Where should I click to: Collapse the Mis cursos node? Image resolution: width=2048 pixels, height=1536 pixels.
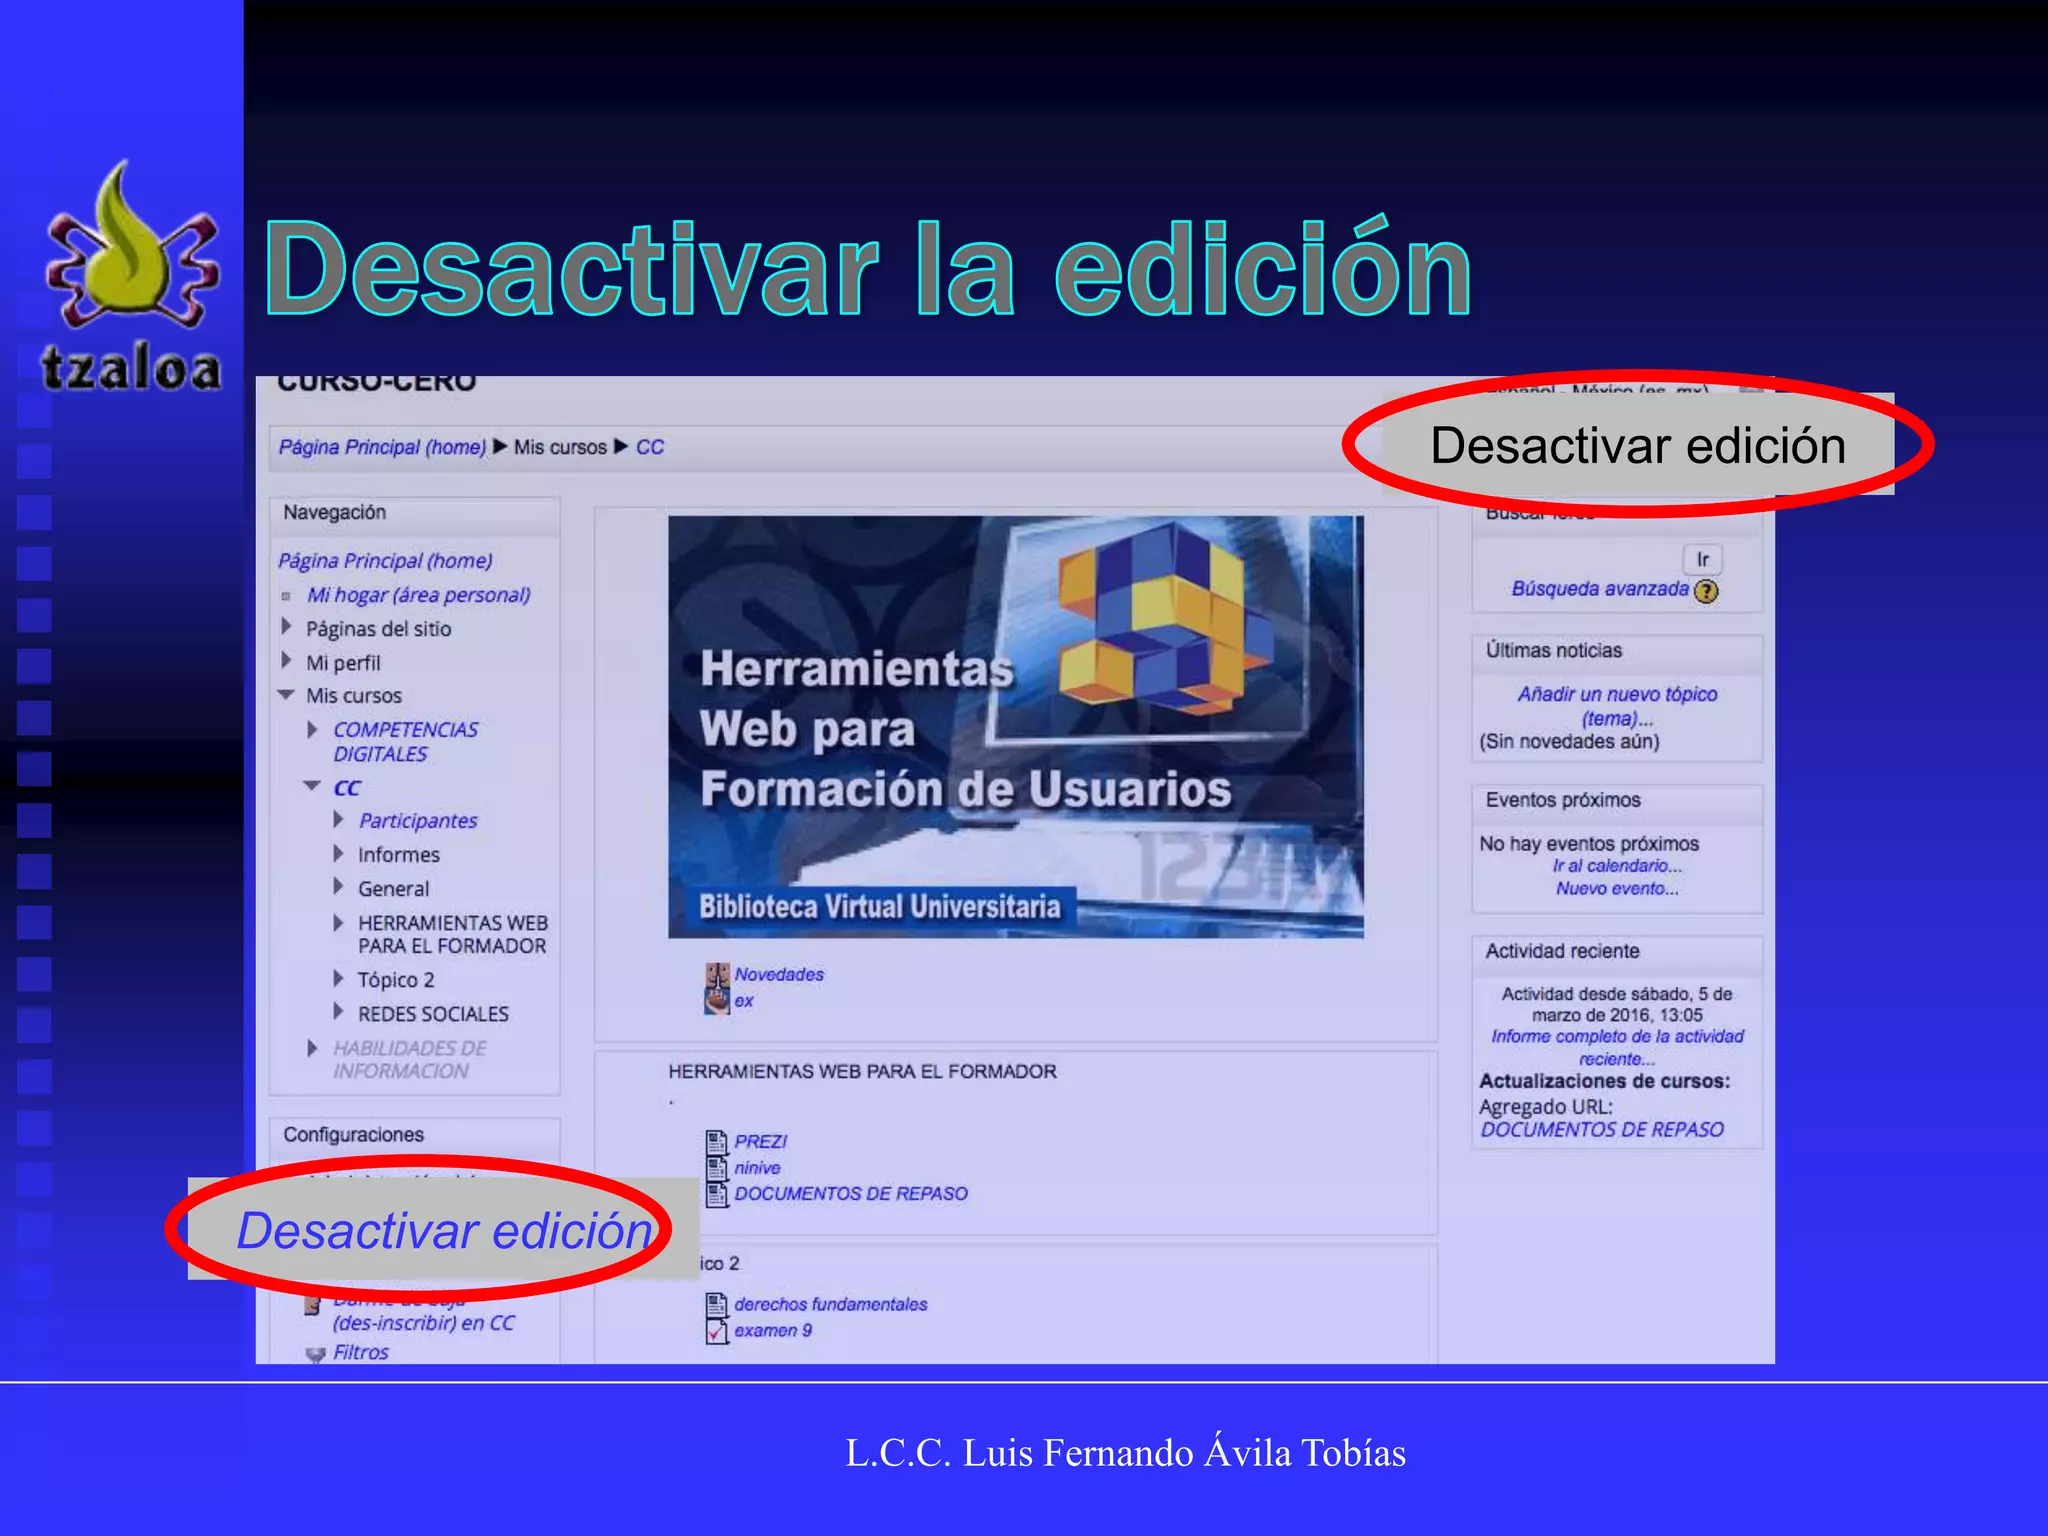pos(286,695)
